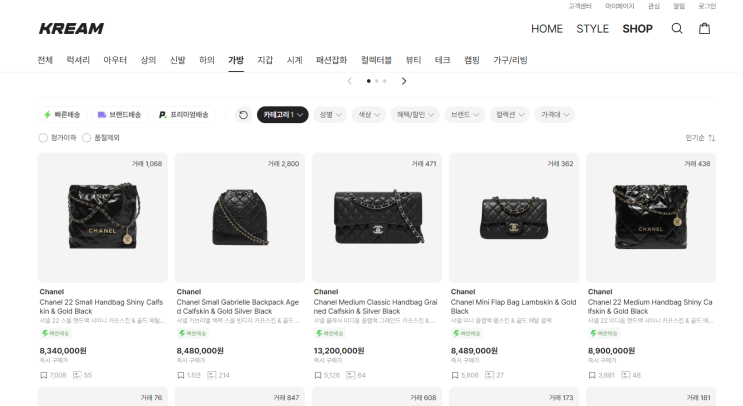
Task: Select the 품절제외 radio option
Action: click(87, 138)
